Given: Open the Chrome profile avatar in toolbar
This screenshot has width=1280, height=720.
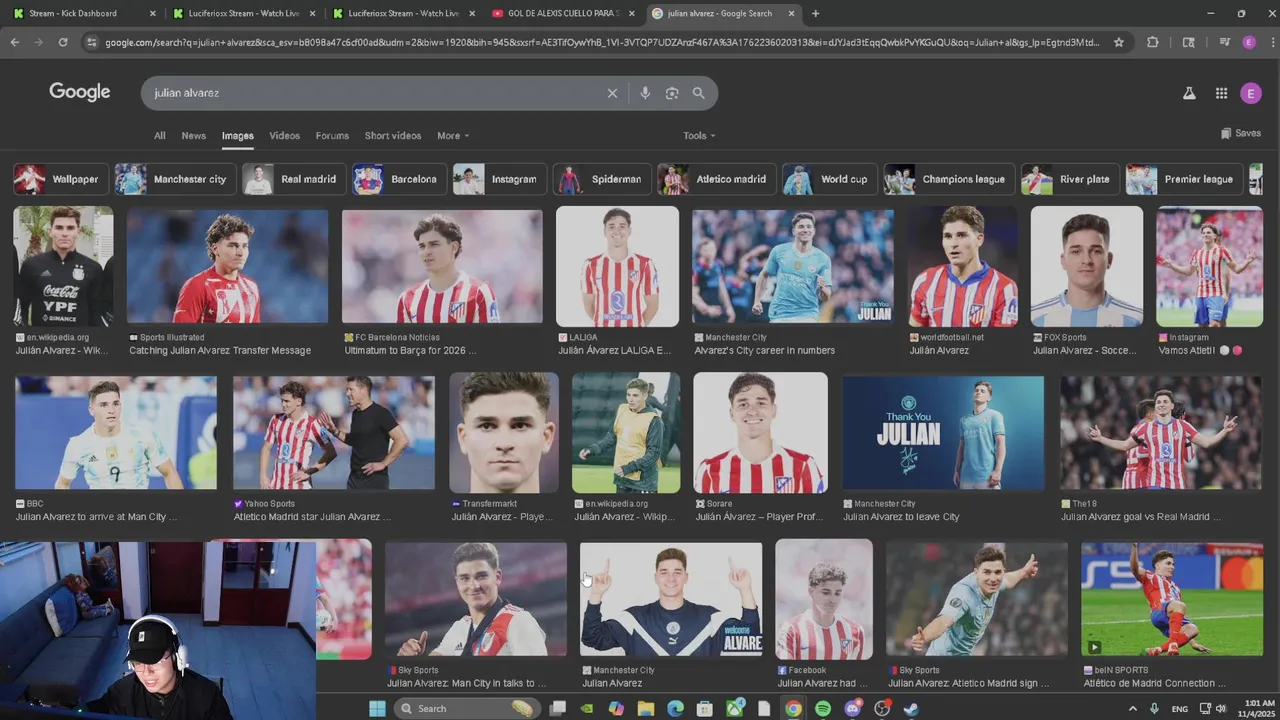Looking at the screenshot, I should [1249, 42].
